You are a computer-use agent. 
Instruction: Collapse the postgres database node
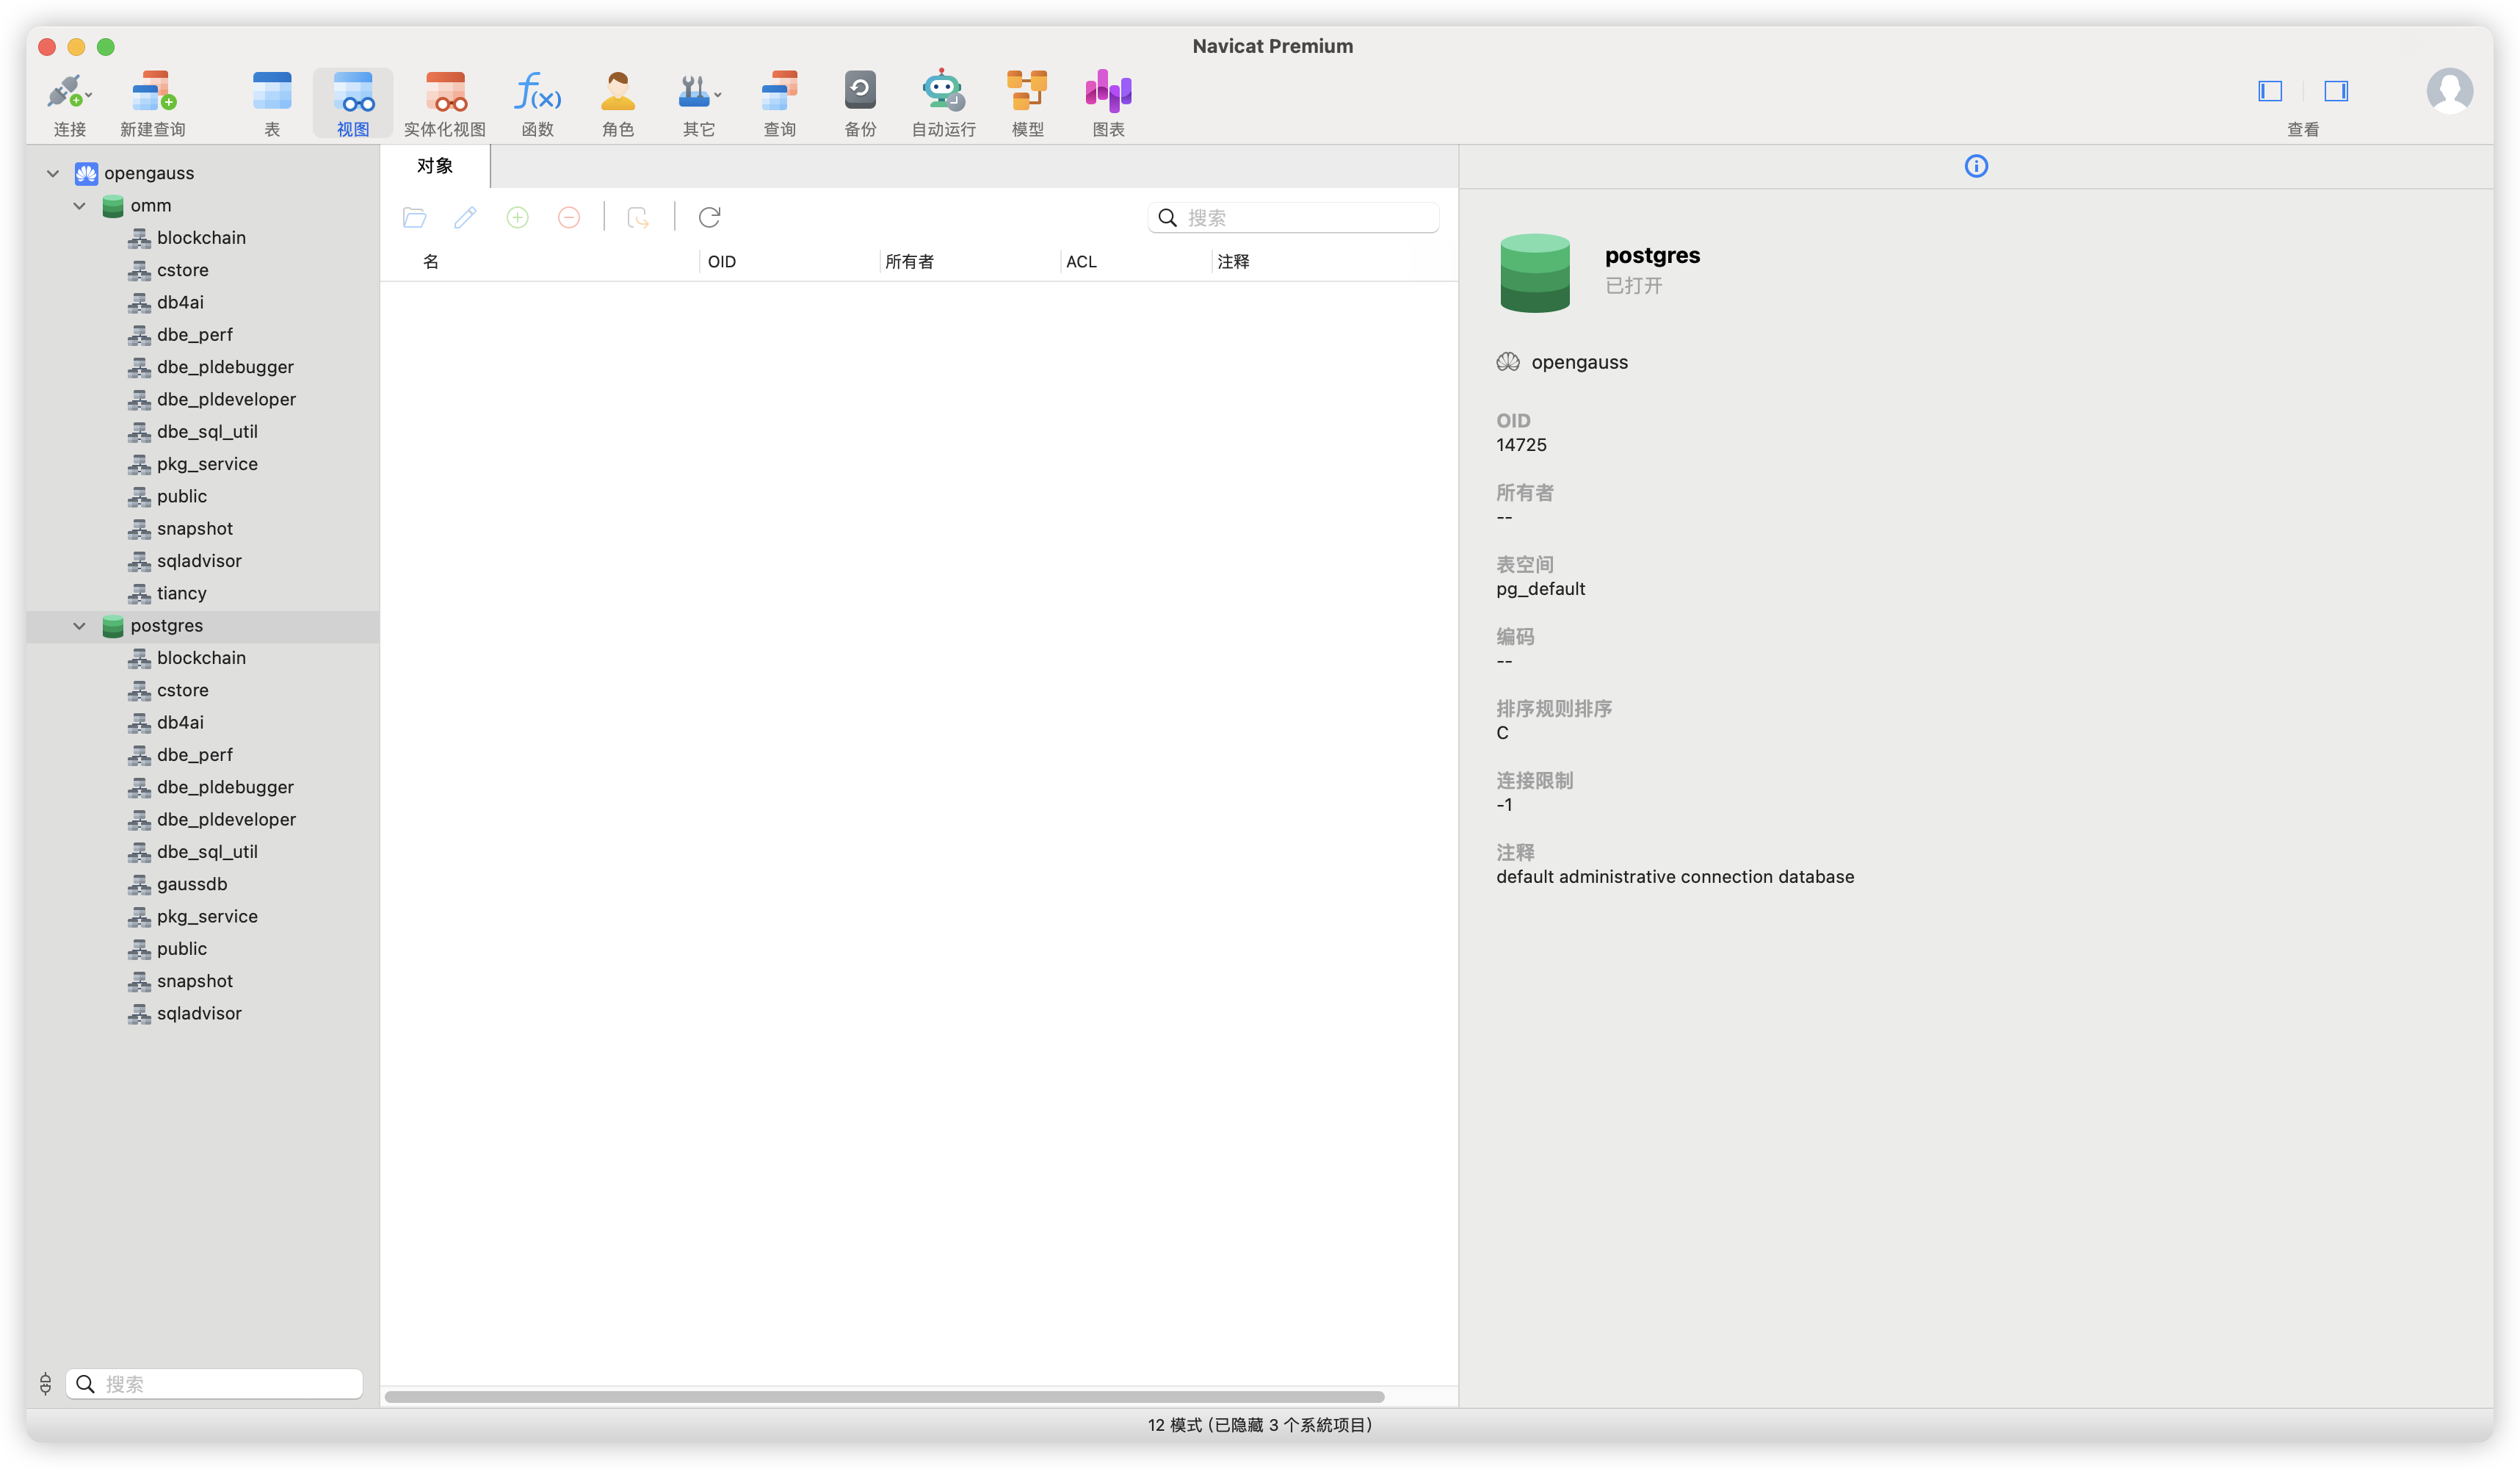pyautogui.click(x=79, y=625)
